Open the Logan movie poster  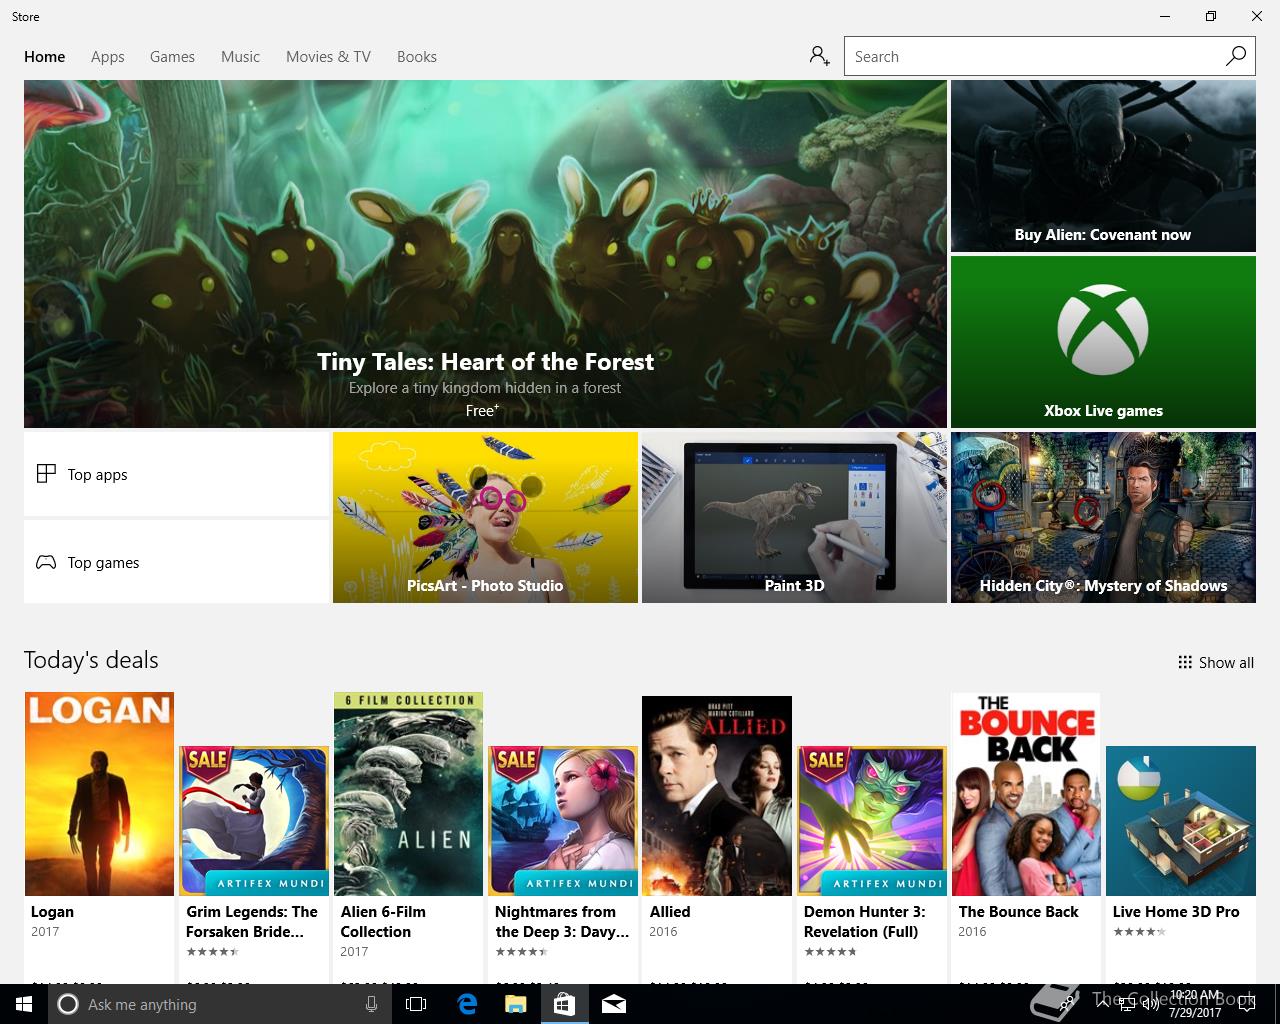coord(99,794)
